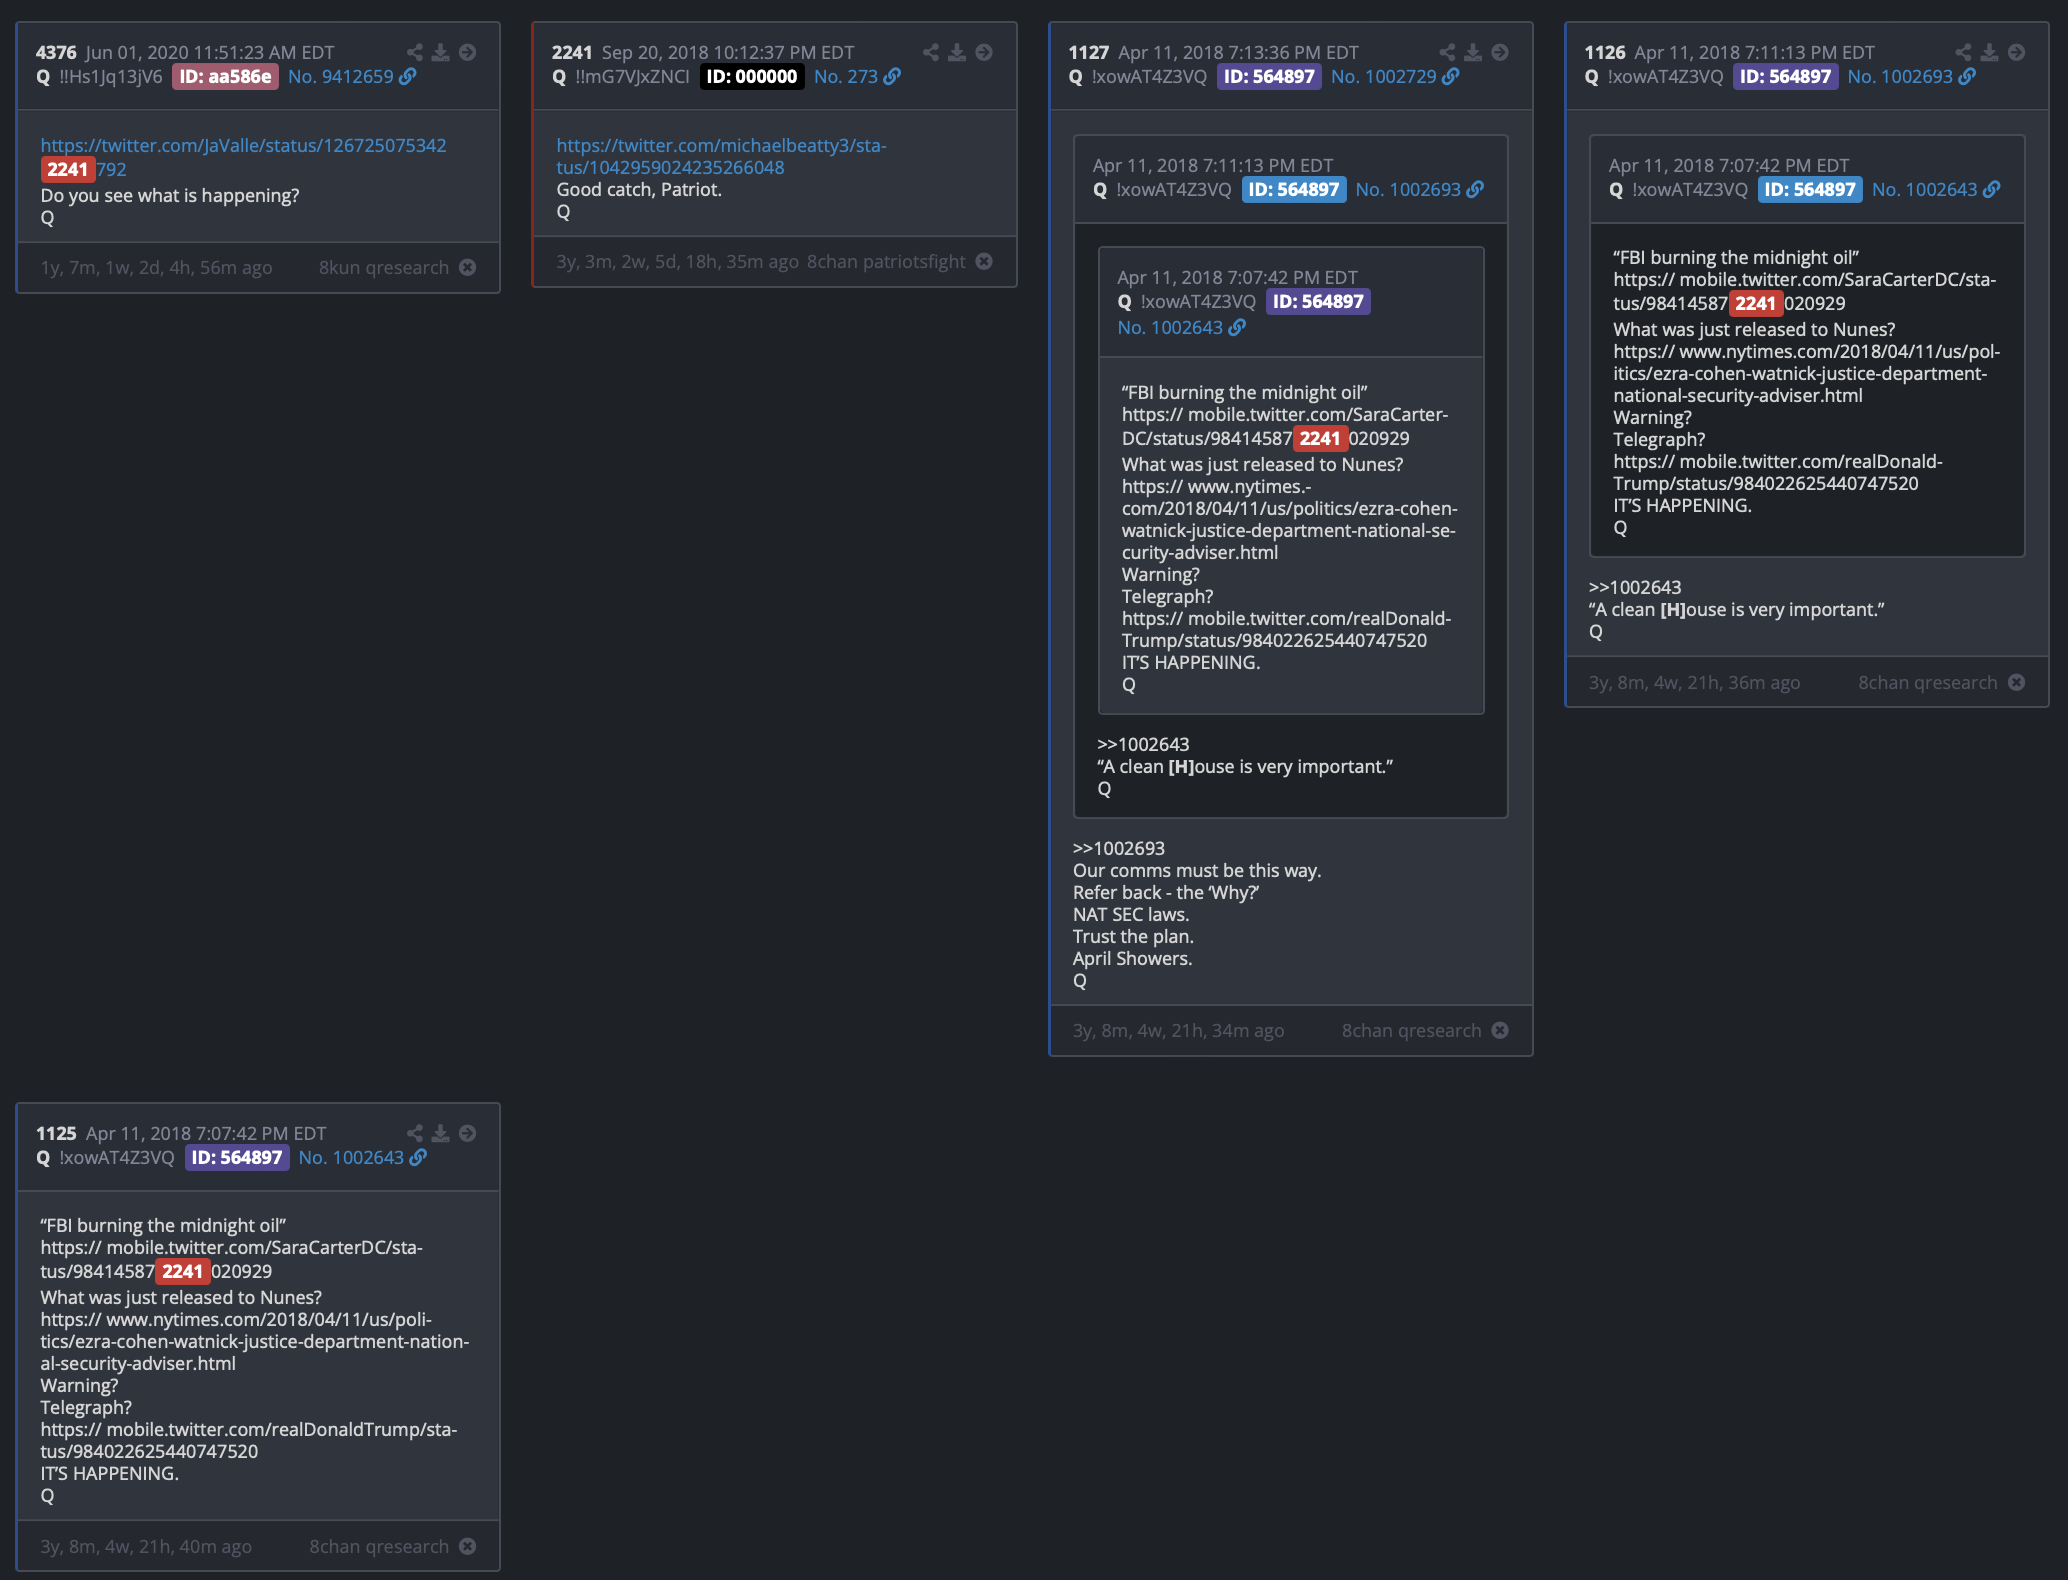Share post 1125 using share icon
The height and width of the screenshot is (1580, 2068).
click(414, 1133)
